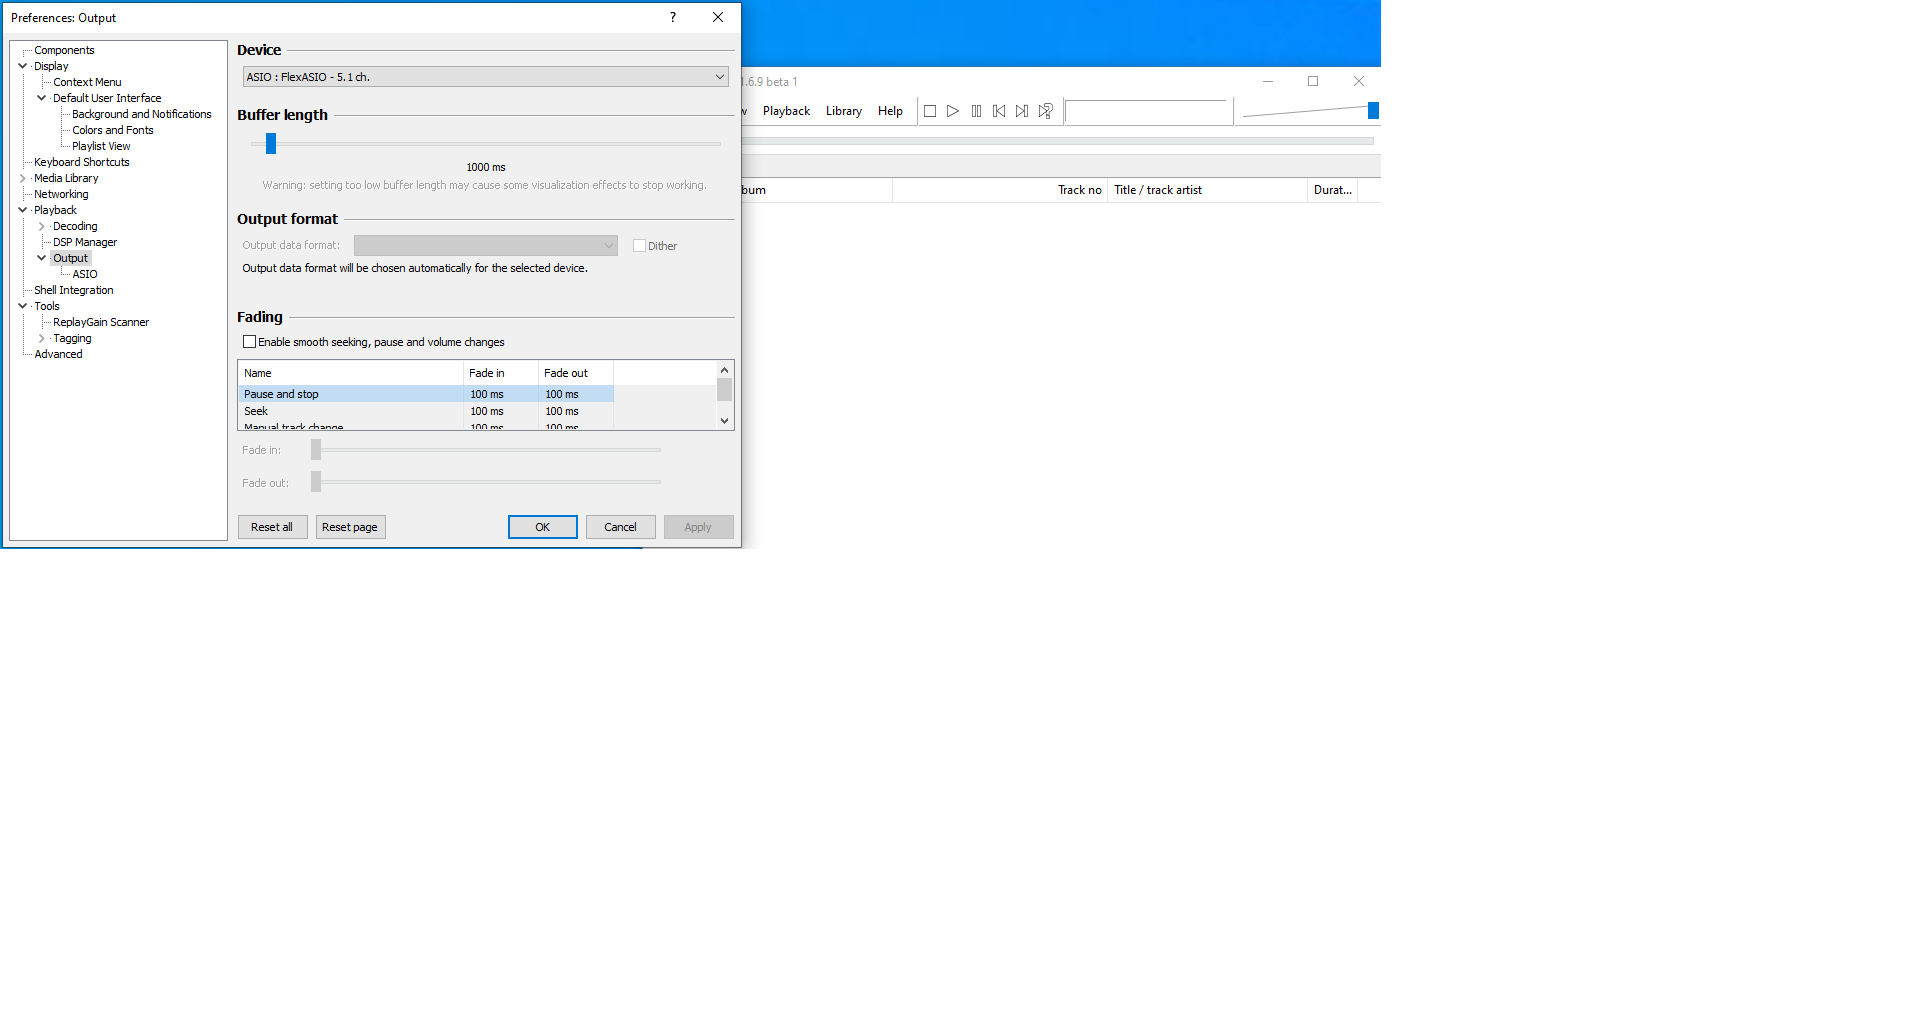Enable smooth seeking, pause and volume changes
The height and width of the screenshot is (1030, 1920).
pyautogui.click(x=249, y=341)
